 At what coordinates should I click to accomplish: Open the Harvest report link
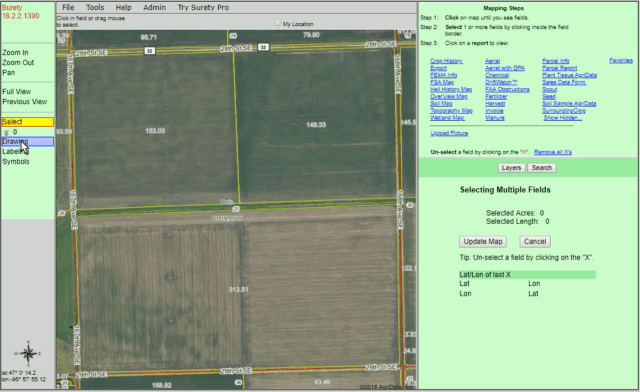click(495, 103)
